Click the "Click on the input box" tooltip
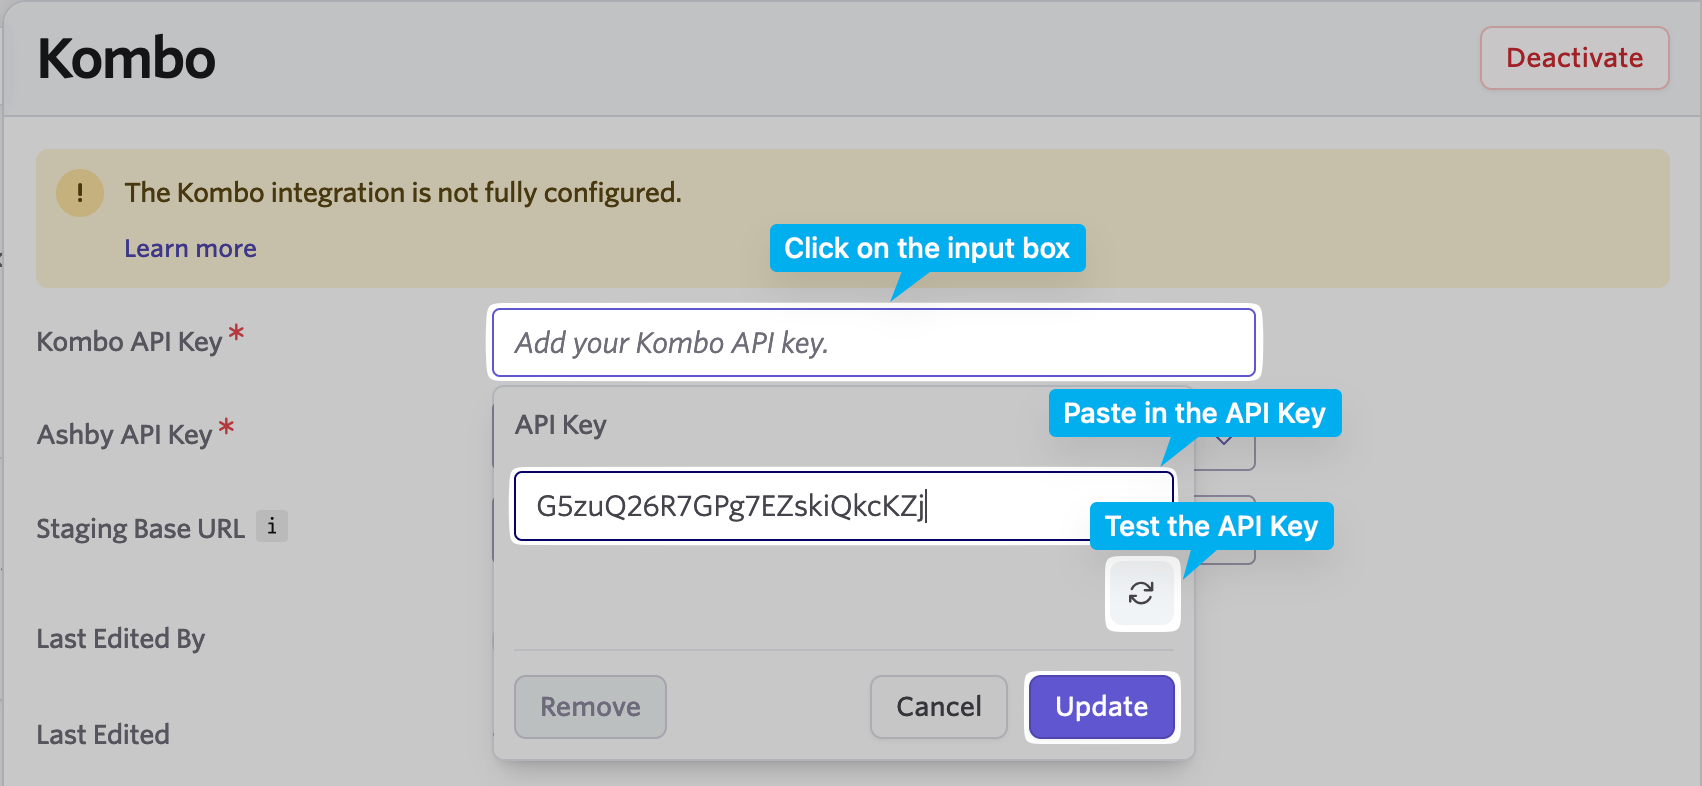The image size is (1702, 786). (x=926, y=248)
